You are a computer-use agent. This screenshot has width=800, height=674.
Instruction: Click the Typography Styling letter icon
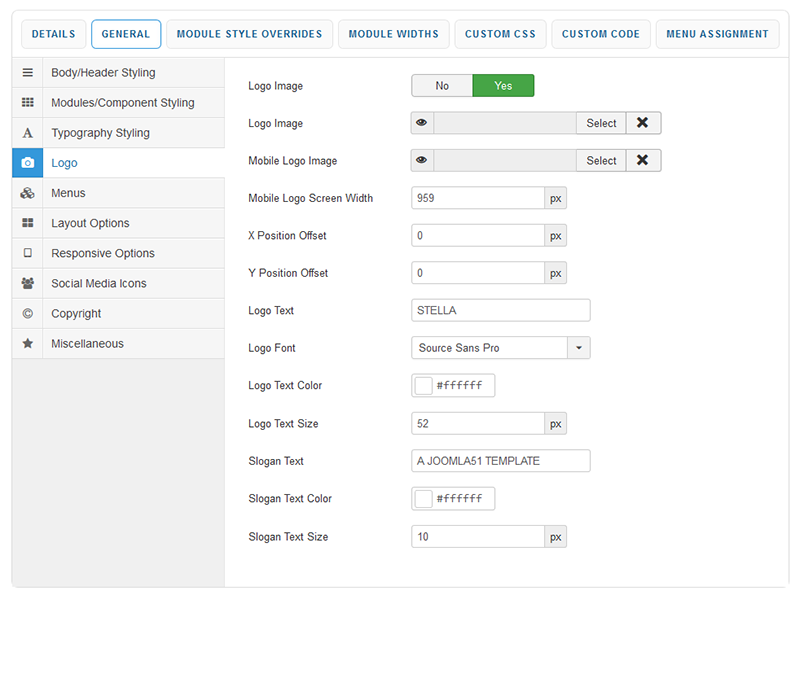[27, 133]
